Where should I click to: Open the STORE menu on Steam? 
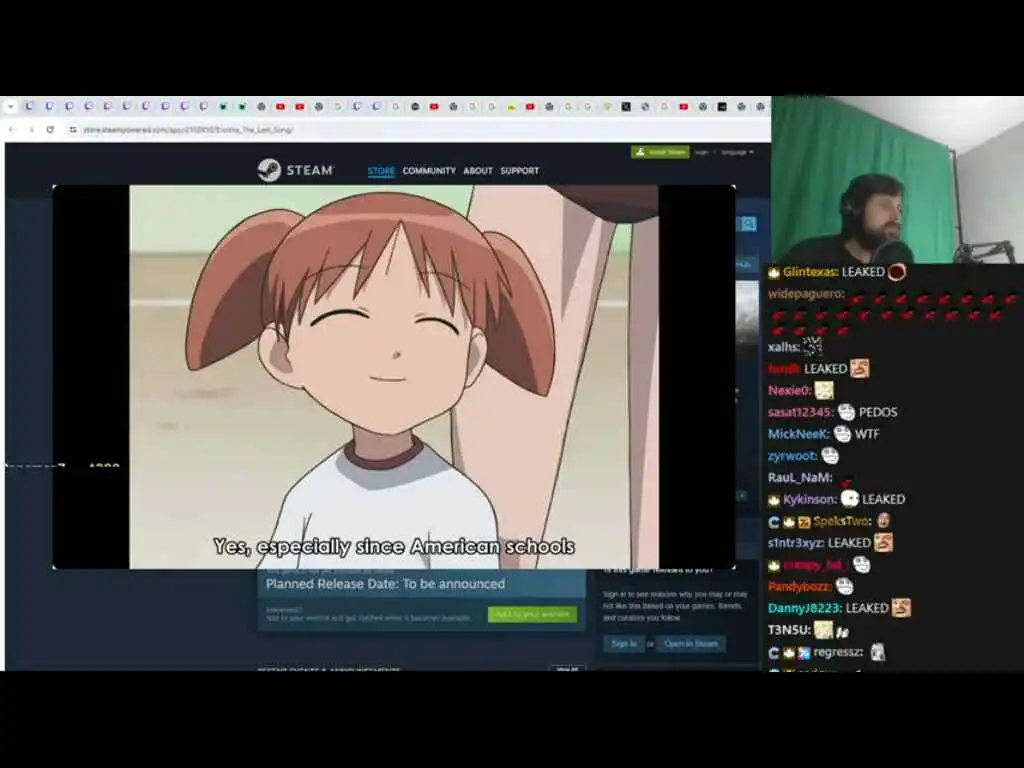click(381, 171)
